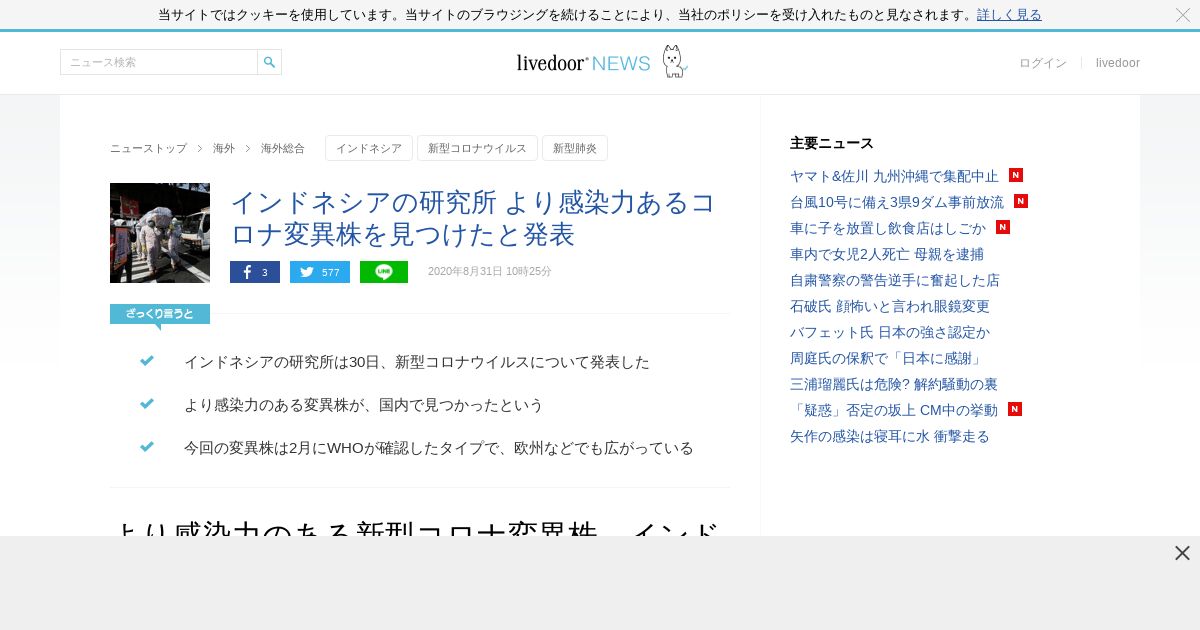
Task: Open 矢作の感染は寝耳に水 衝撃走る
Action: click(x=890, y=436)
